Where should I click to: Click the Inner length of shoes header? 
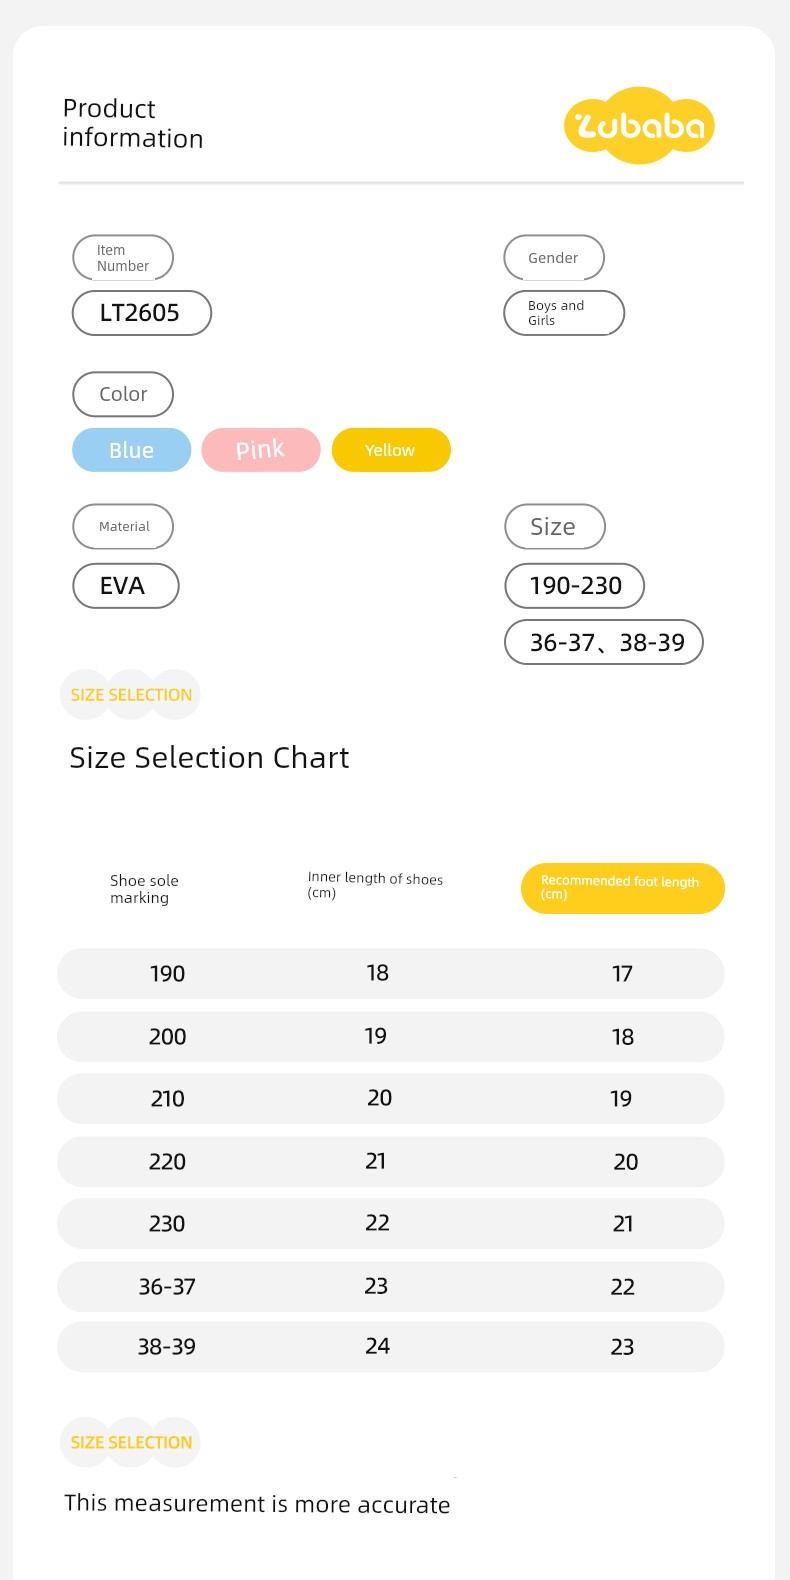tap(375, 885)
